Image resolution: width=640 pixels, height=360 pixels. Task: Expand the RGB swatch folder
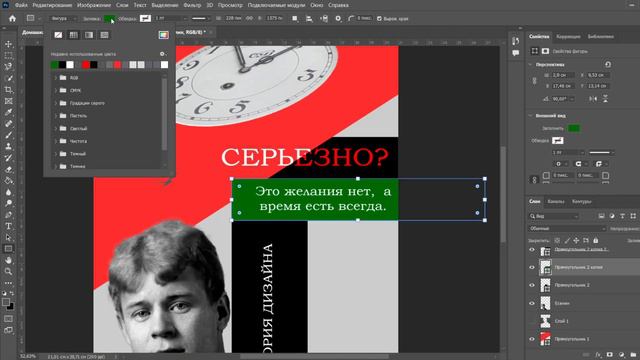(56, 78)
